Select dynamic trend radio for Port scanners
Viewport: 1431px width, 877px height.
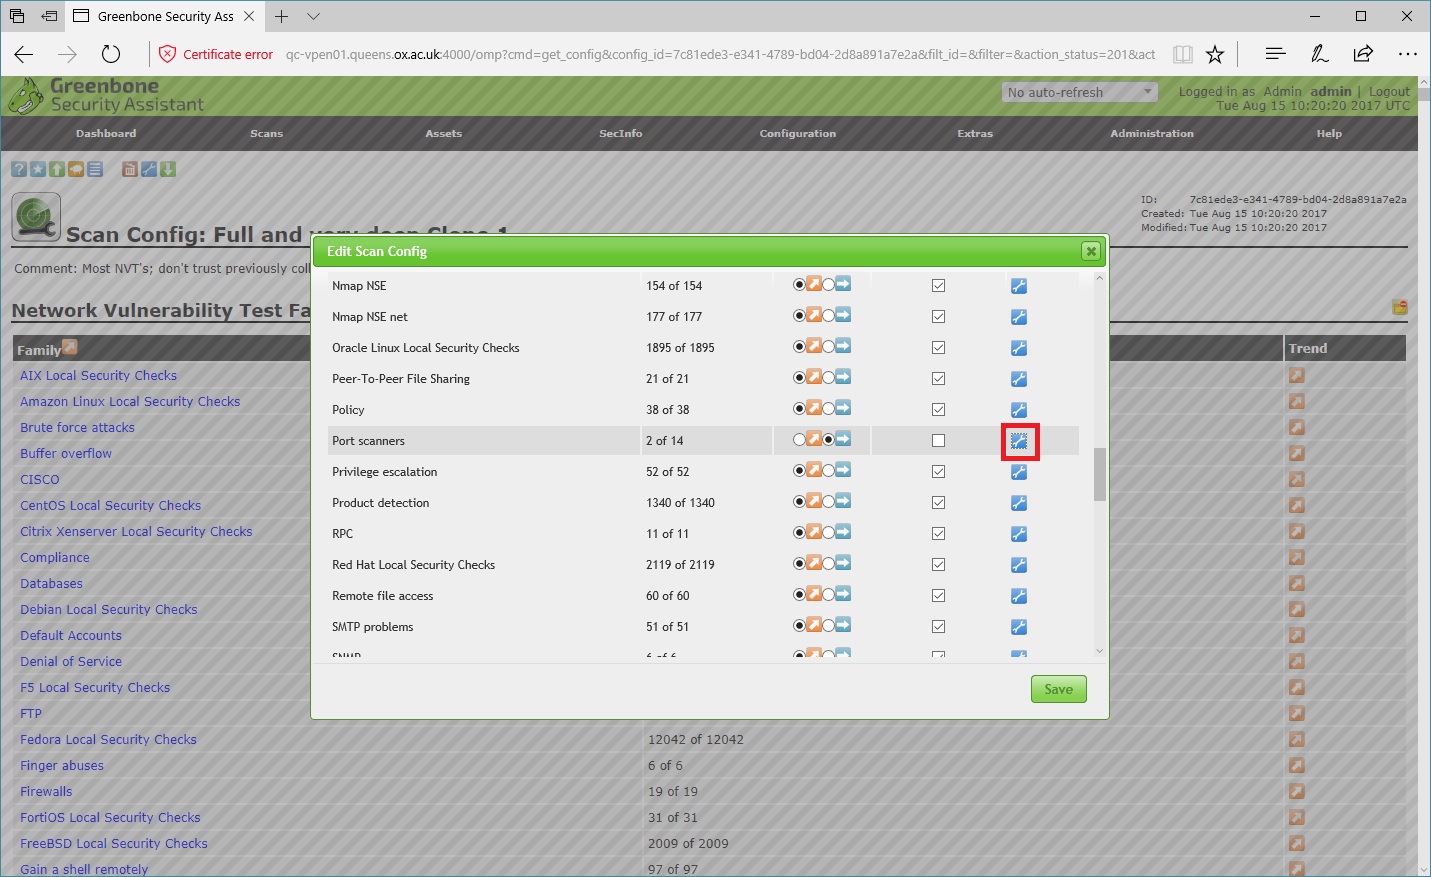tap(799, 440)
